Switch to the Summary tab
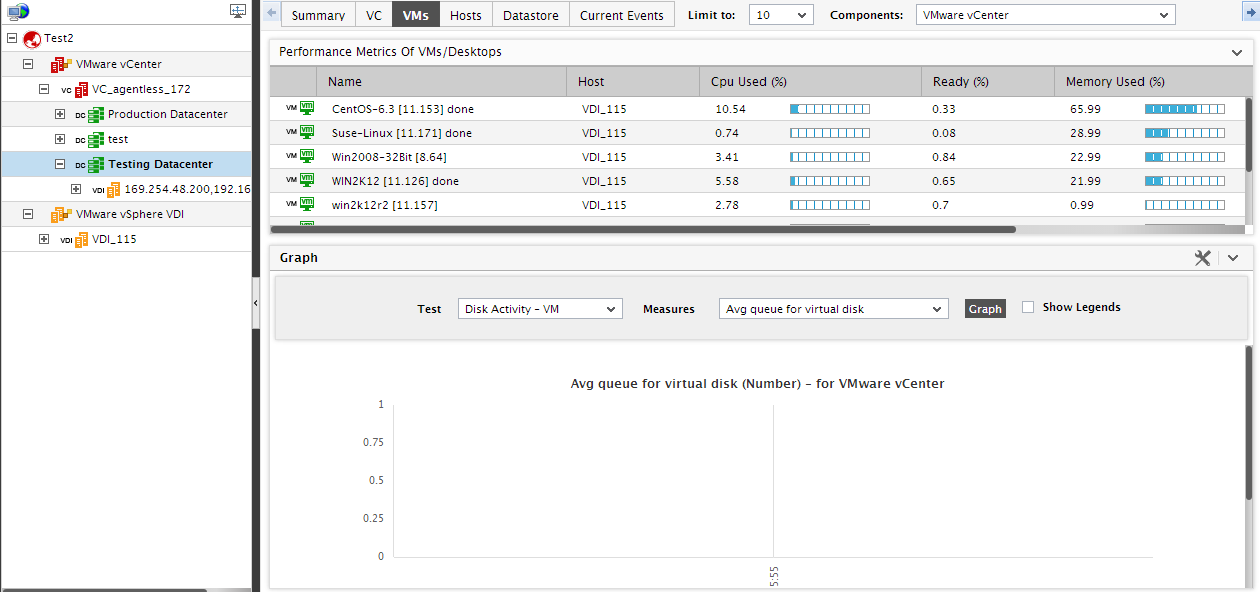The image size is (1260, 592). 318,15
